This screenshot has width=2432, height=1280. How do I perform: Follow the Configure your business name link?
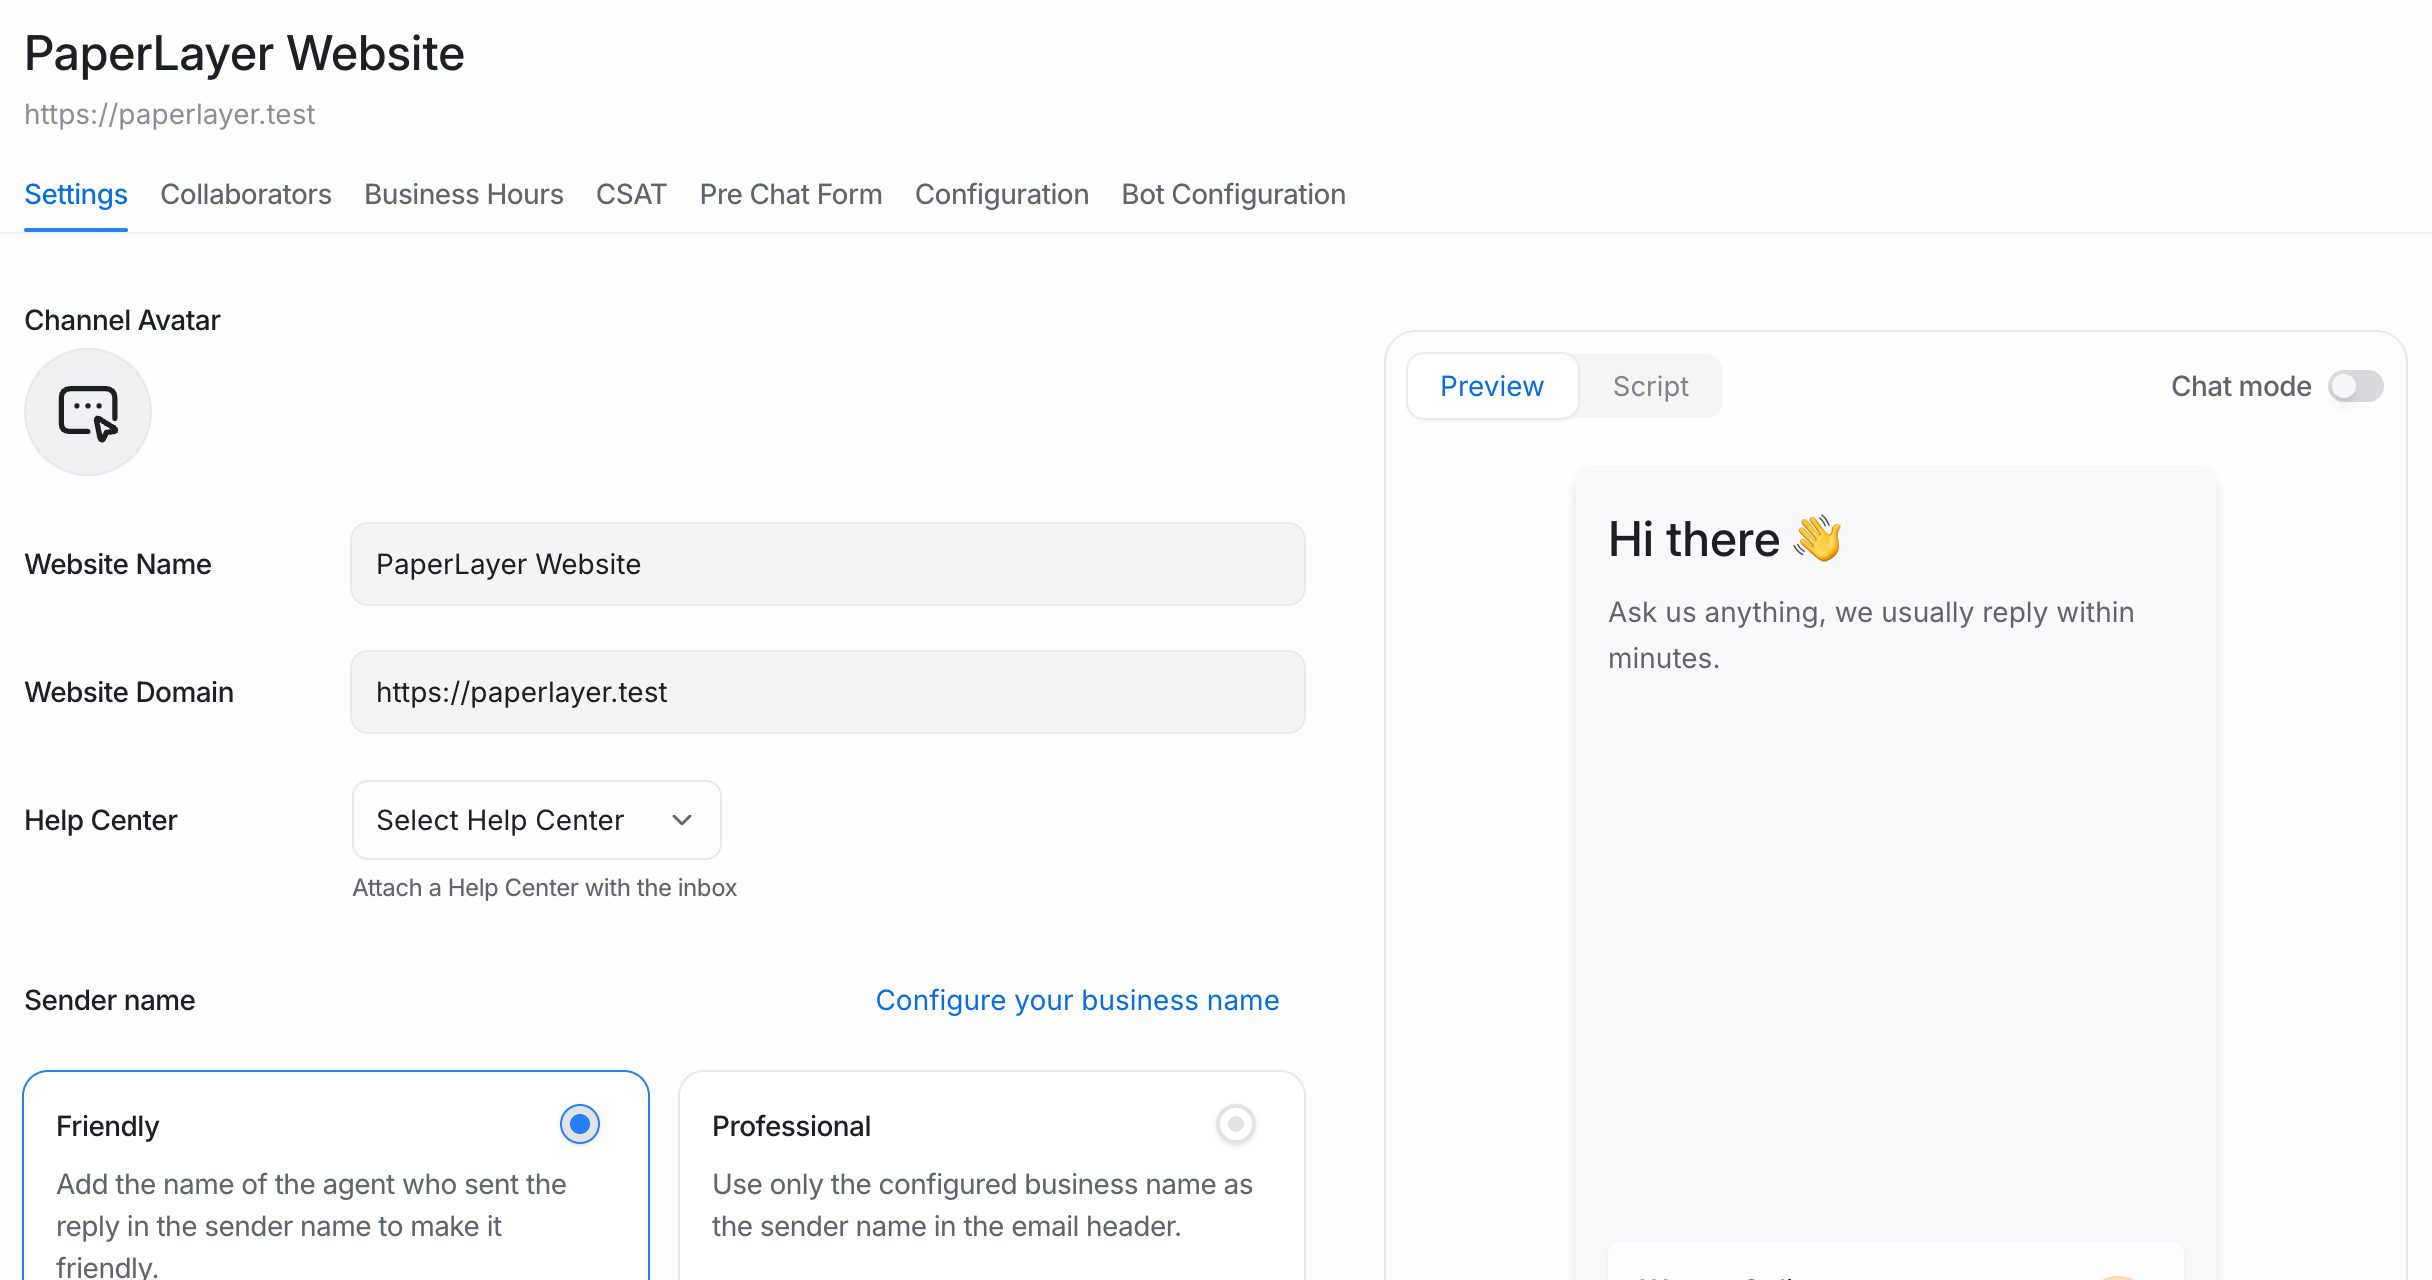pos(1078,1000)
